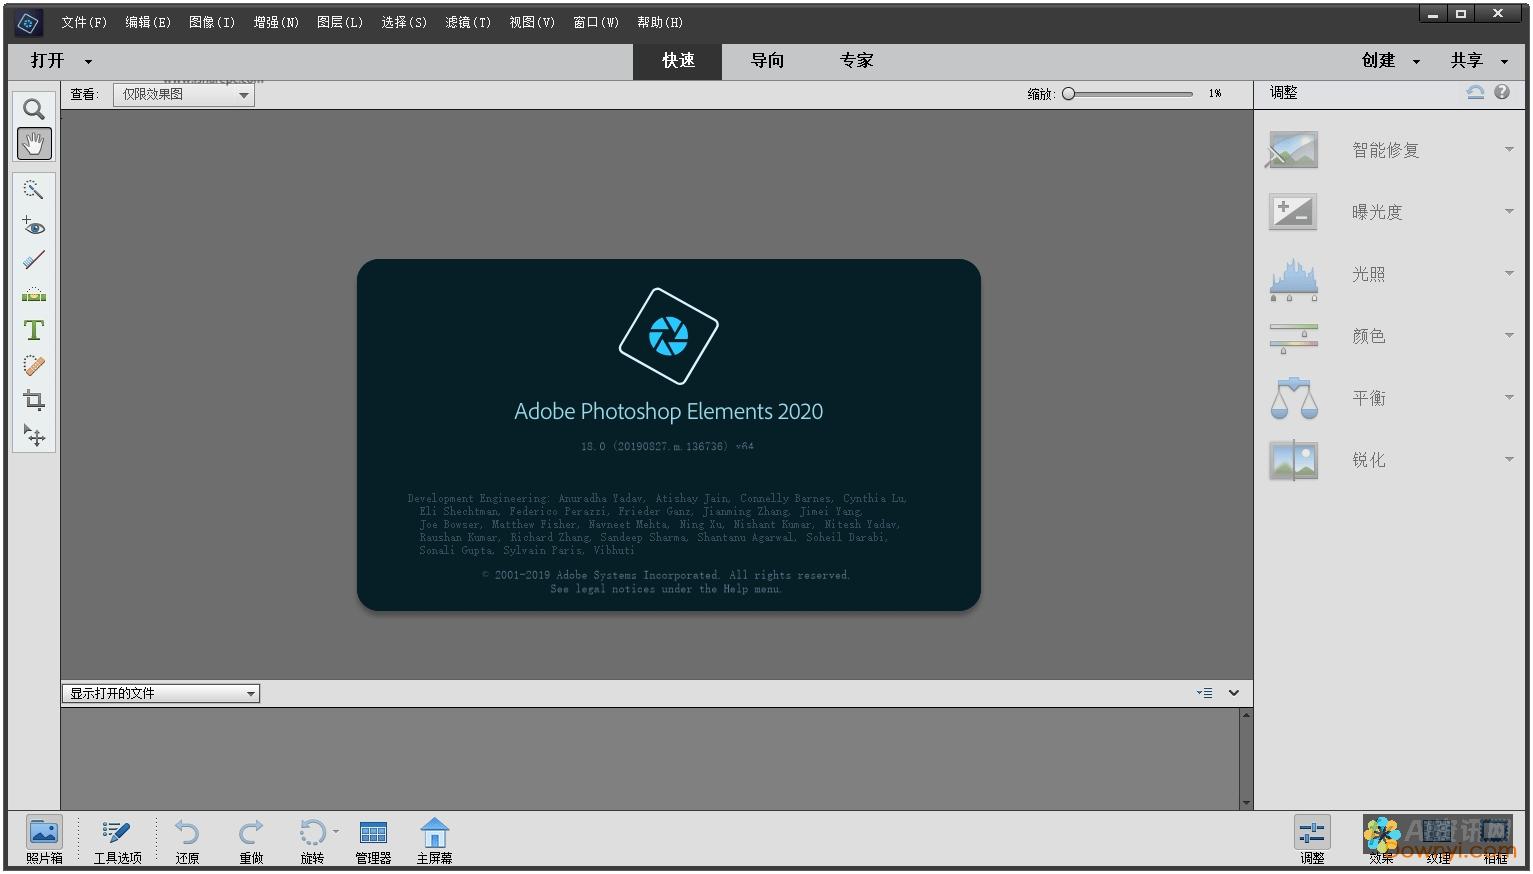Open the Select 选择(S) menu
Viewport: 1533px width, 874px height.
(404, 22)
